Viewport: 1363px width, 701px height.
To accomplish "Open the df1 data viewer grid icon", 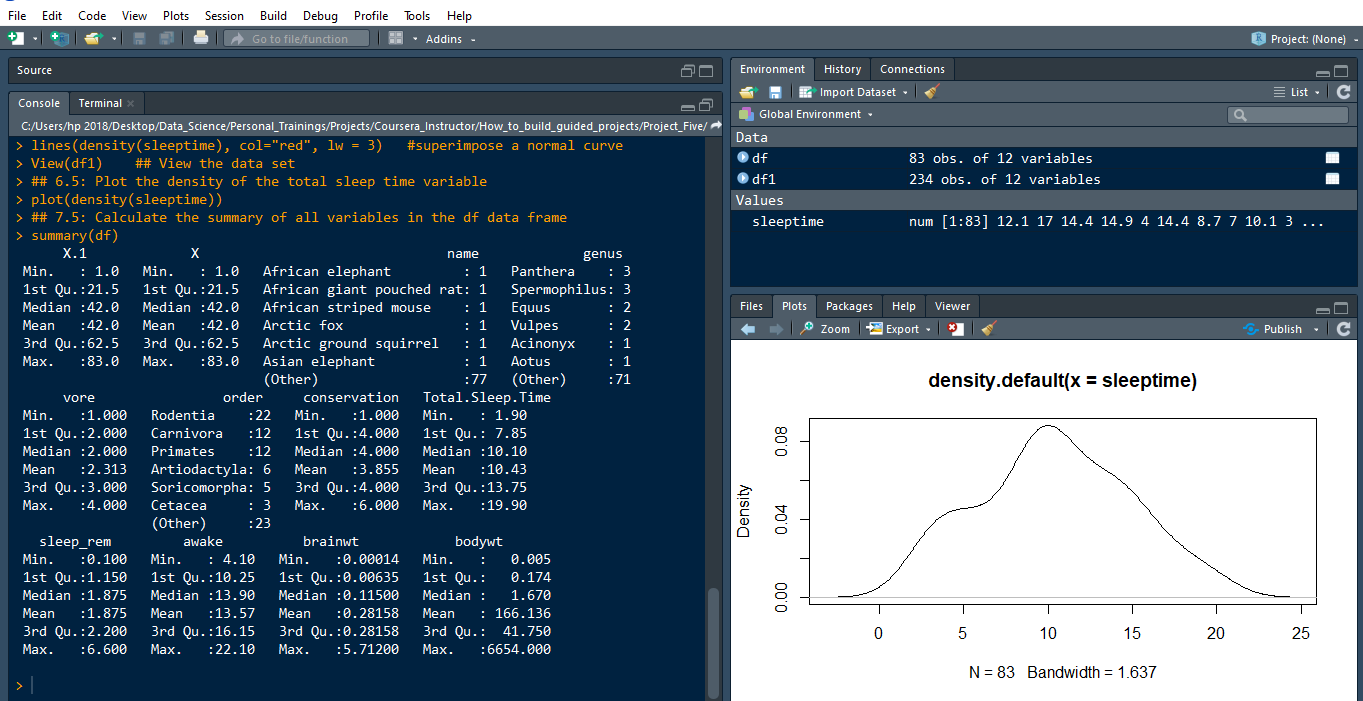I will click(x=1332, y=179).
